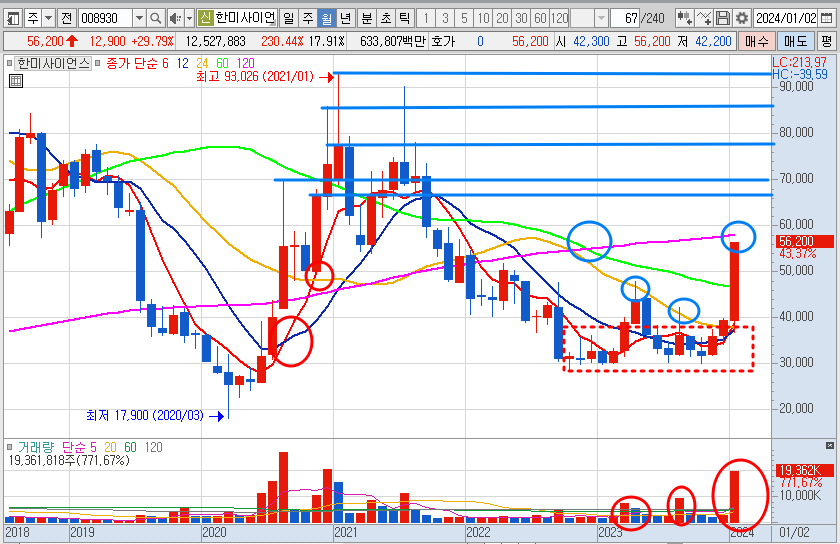Choose interval 5
Screen dimensions: 840x544
(x=464, y=19)
